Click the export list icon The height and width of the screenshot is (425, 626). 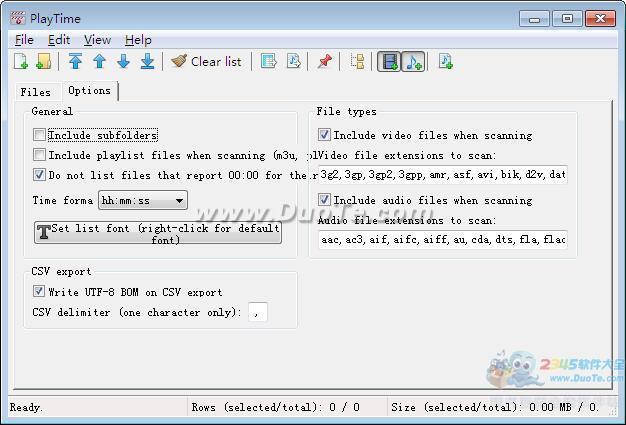tap(269, 62)
